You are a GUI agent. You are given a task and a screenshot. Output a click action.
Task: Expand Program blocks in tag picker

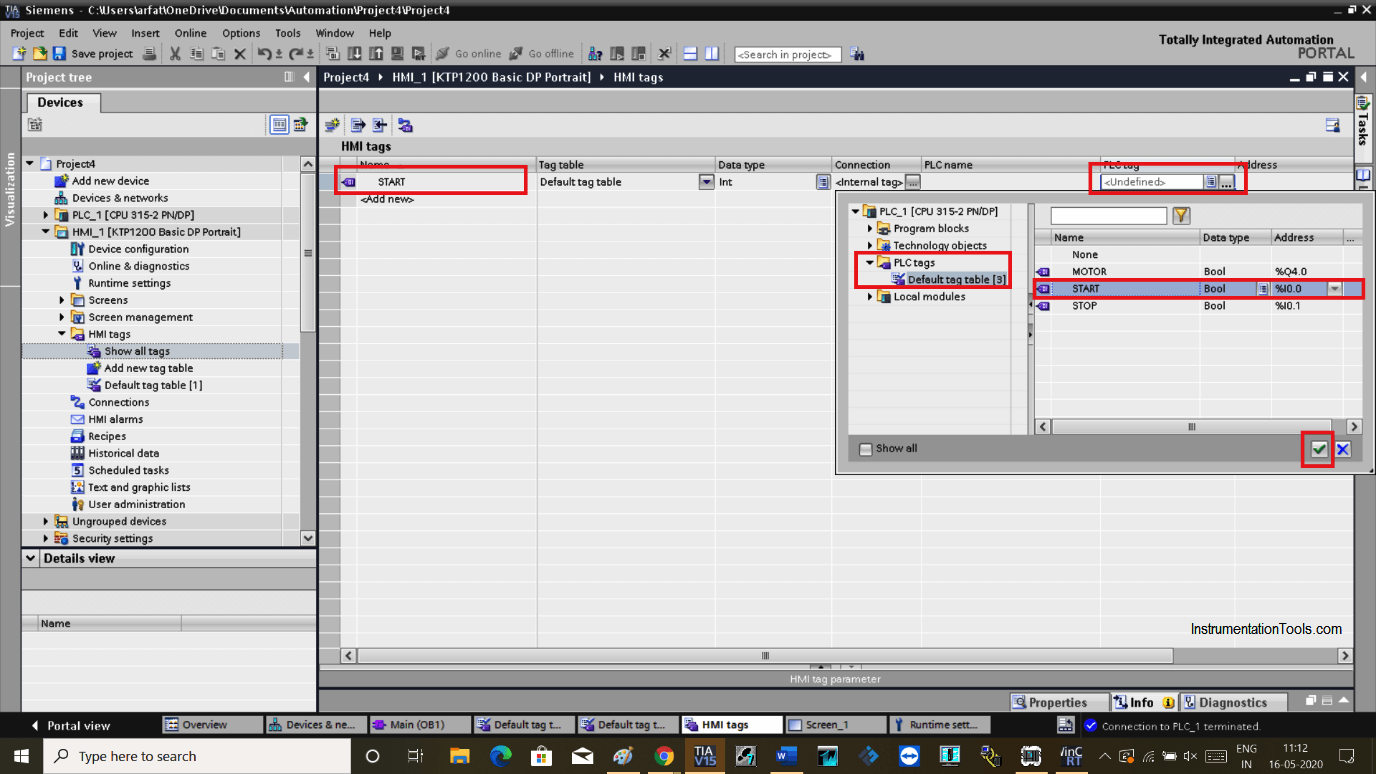click(870, 229)
